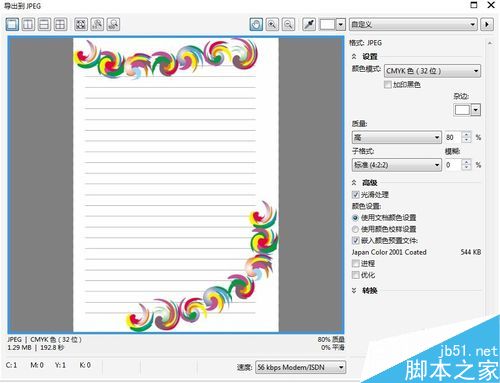This screenshot has height=383, width=500.
Task: Click the quality percentage field showing 80
Action: (453, 137)
